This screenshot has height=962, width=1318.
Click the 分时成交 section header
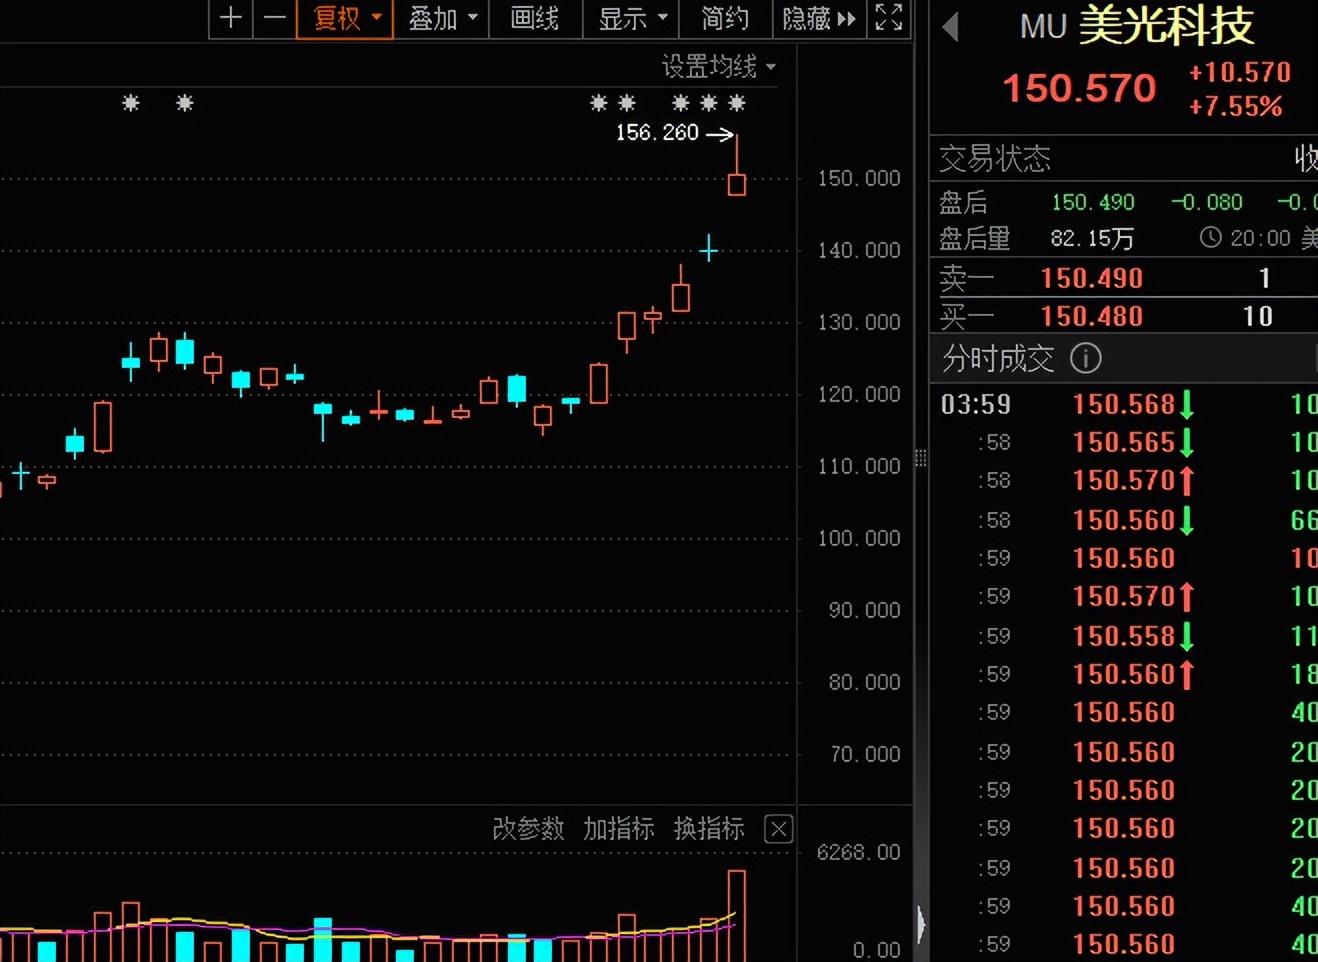point(998,358)
